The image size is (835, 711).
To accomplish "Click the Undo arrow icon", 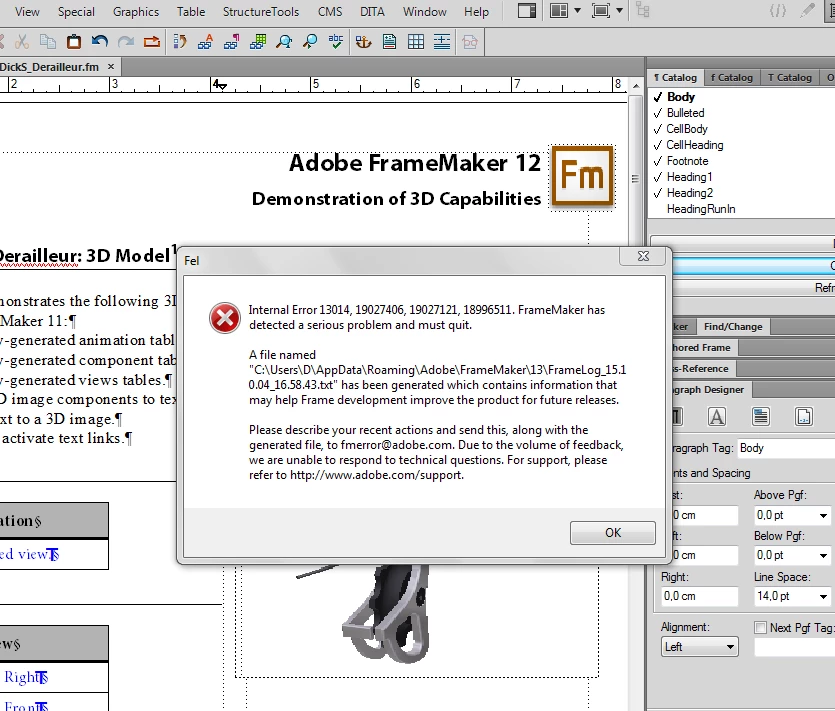I will pos(100,42).
